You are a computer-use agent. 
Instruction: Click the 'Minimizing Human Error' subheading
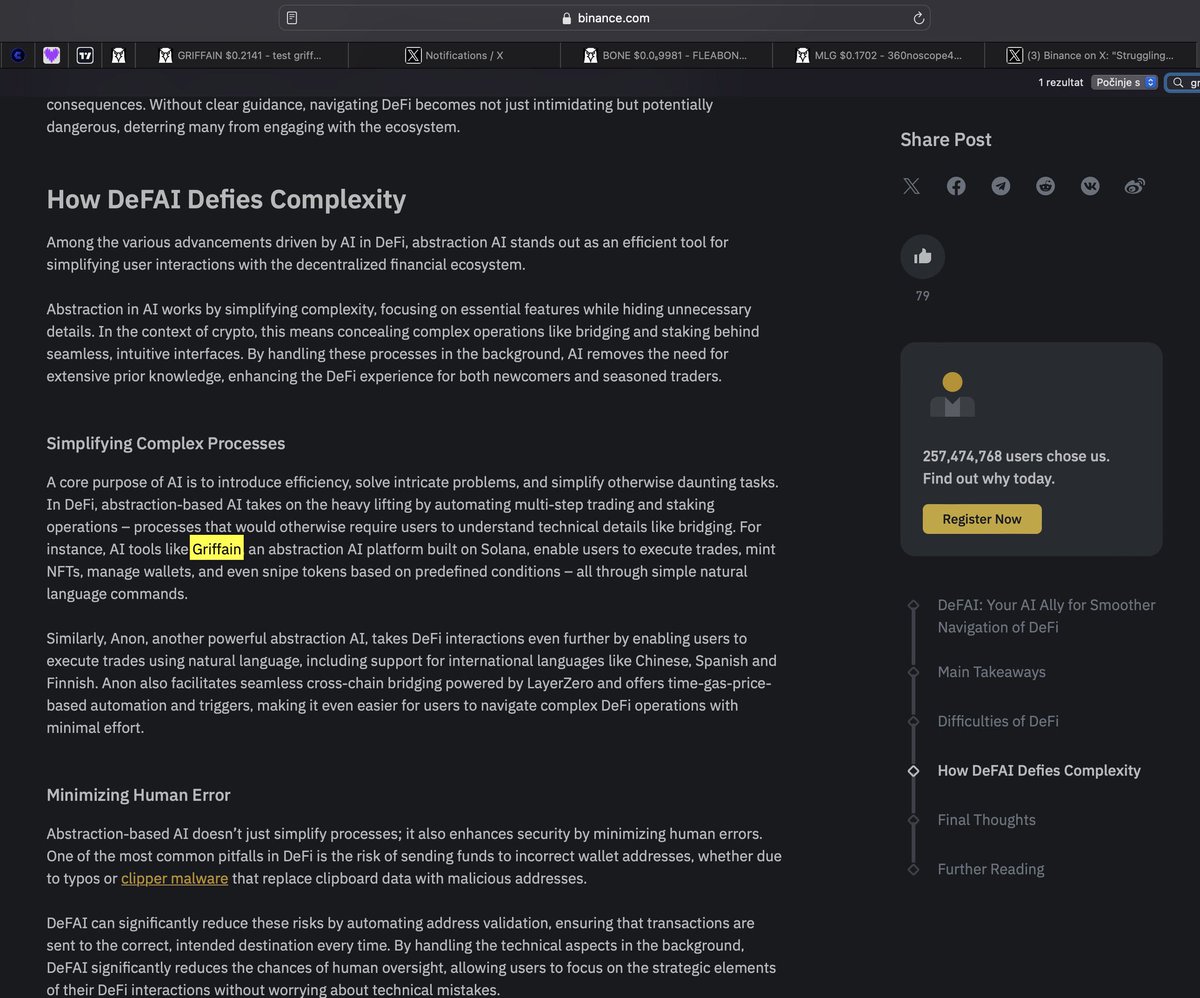[138, 796]
